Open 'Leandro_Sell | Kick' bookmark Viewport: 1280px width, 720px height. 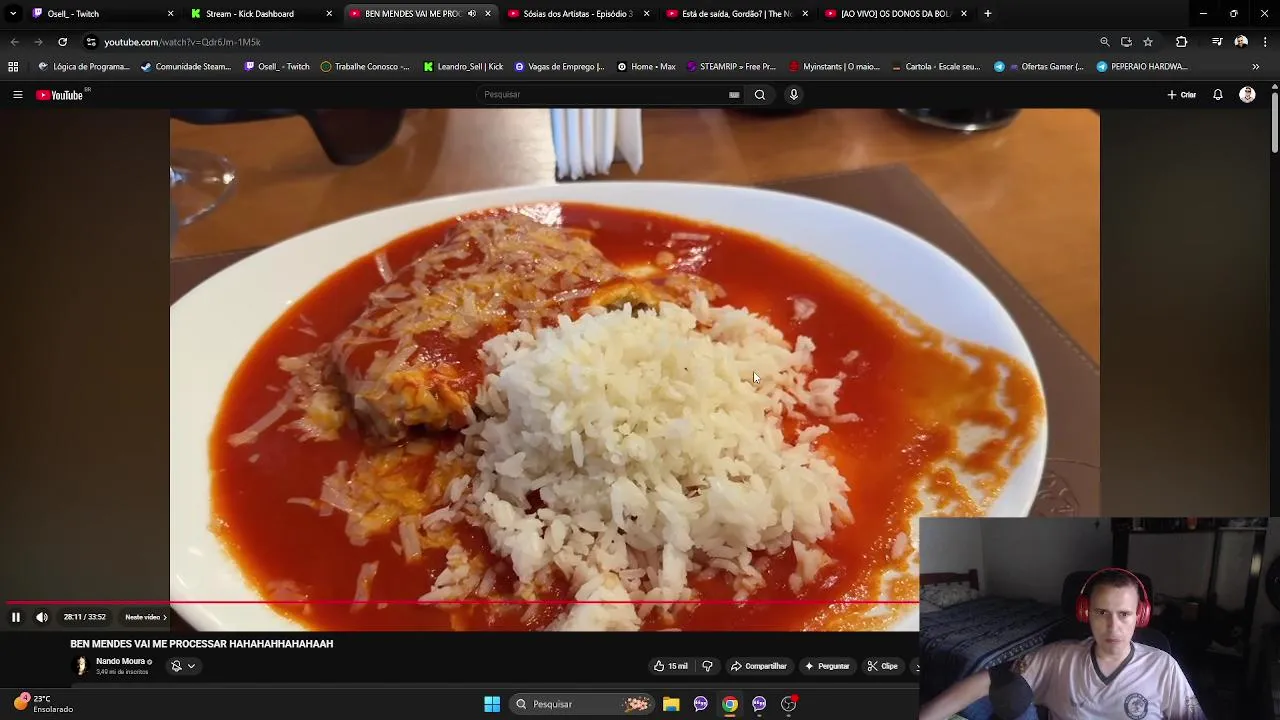(x=463, y=67)
